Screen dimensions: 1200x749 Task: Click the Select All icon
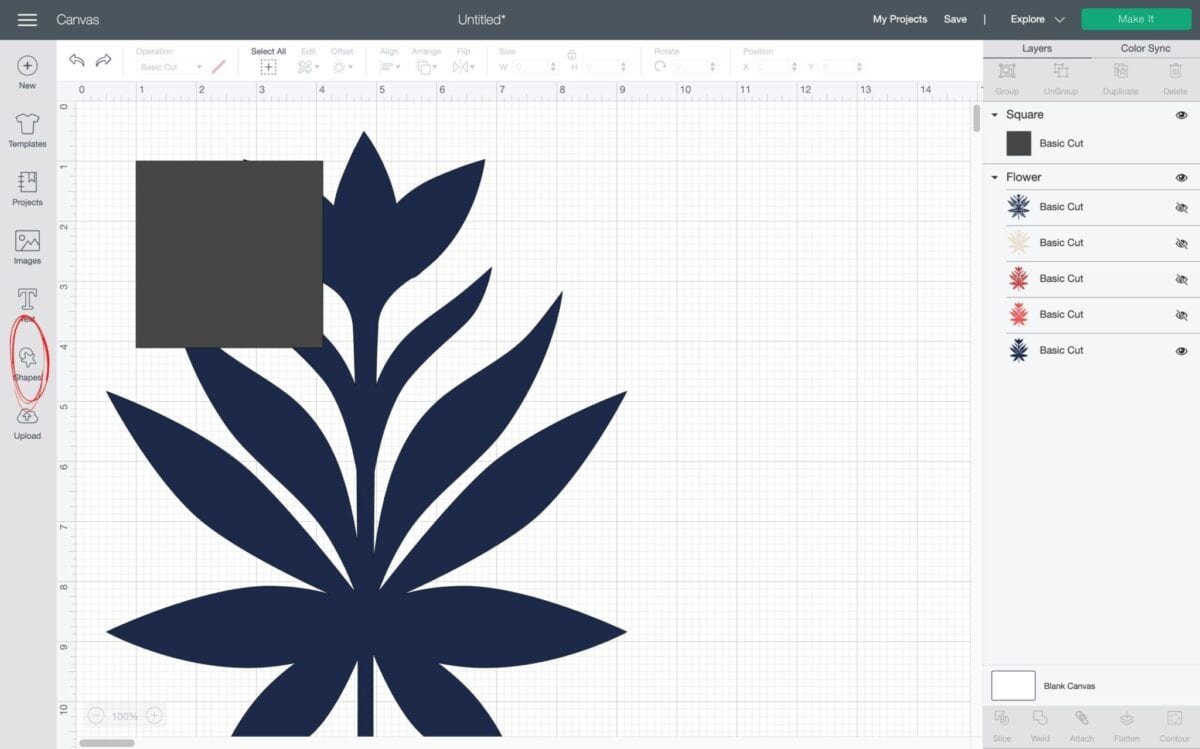[268, 67]
